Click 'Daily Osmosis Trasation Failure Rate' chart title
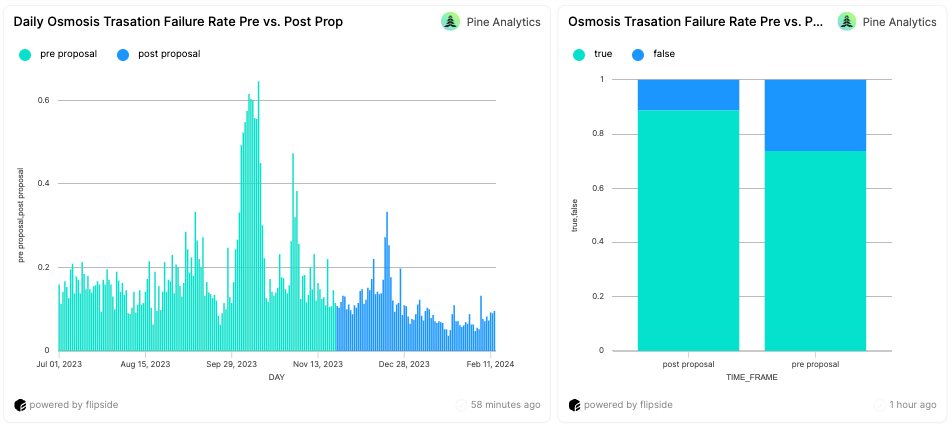The width and height of the screenshot is (951, 427). (178, 21)
